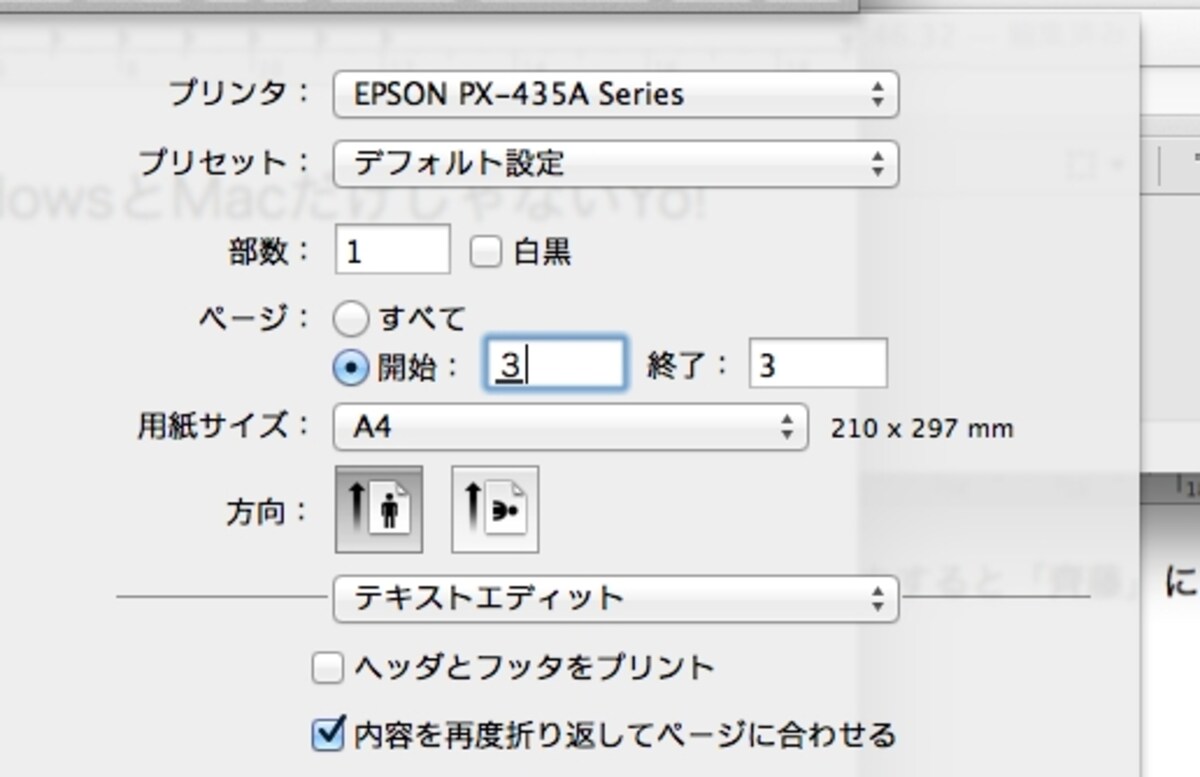The image size is (1200, 777).
Task: Select the landscape orientation icon
Action: point(495,509)
